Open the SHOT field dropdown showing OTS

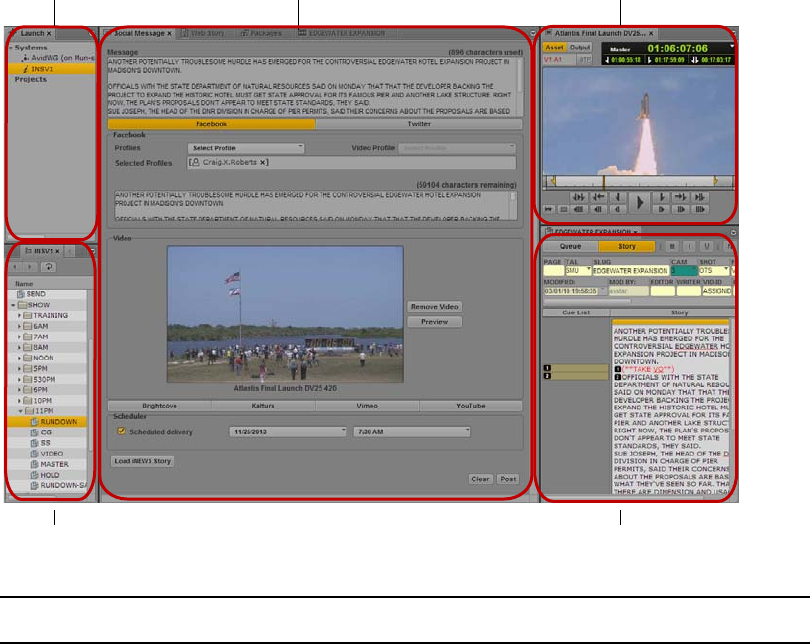pos(725,270)
